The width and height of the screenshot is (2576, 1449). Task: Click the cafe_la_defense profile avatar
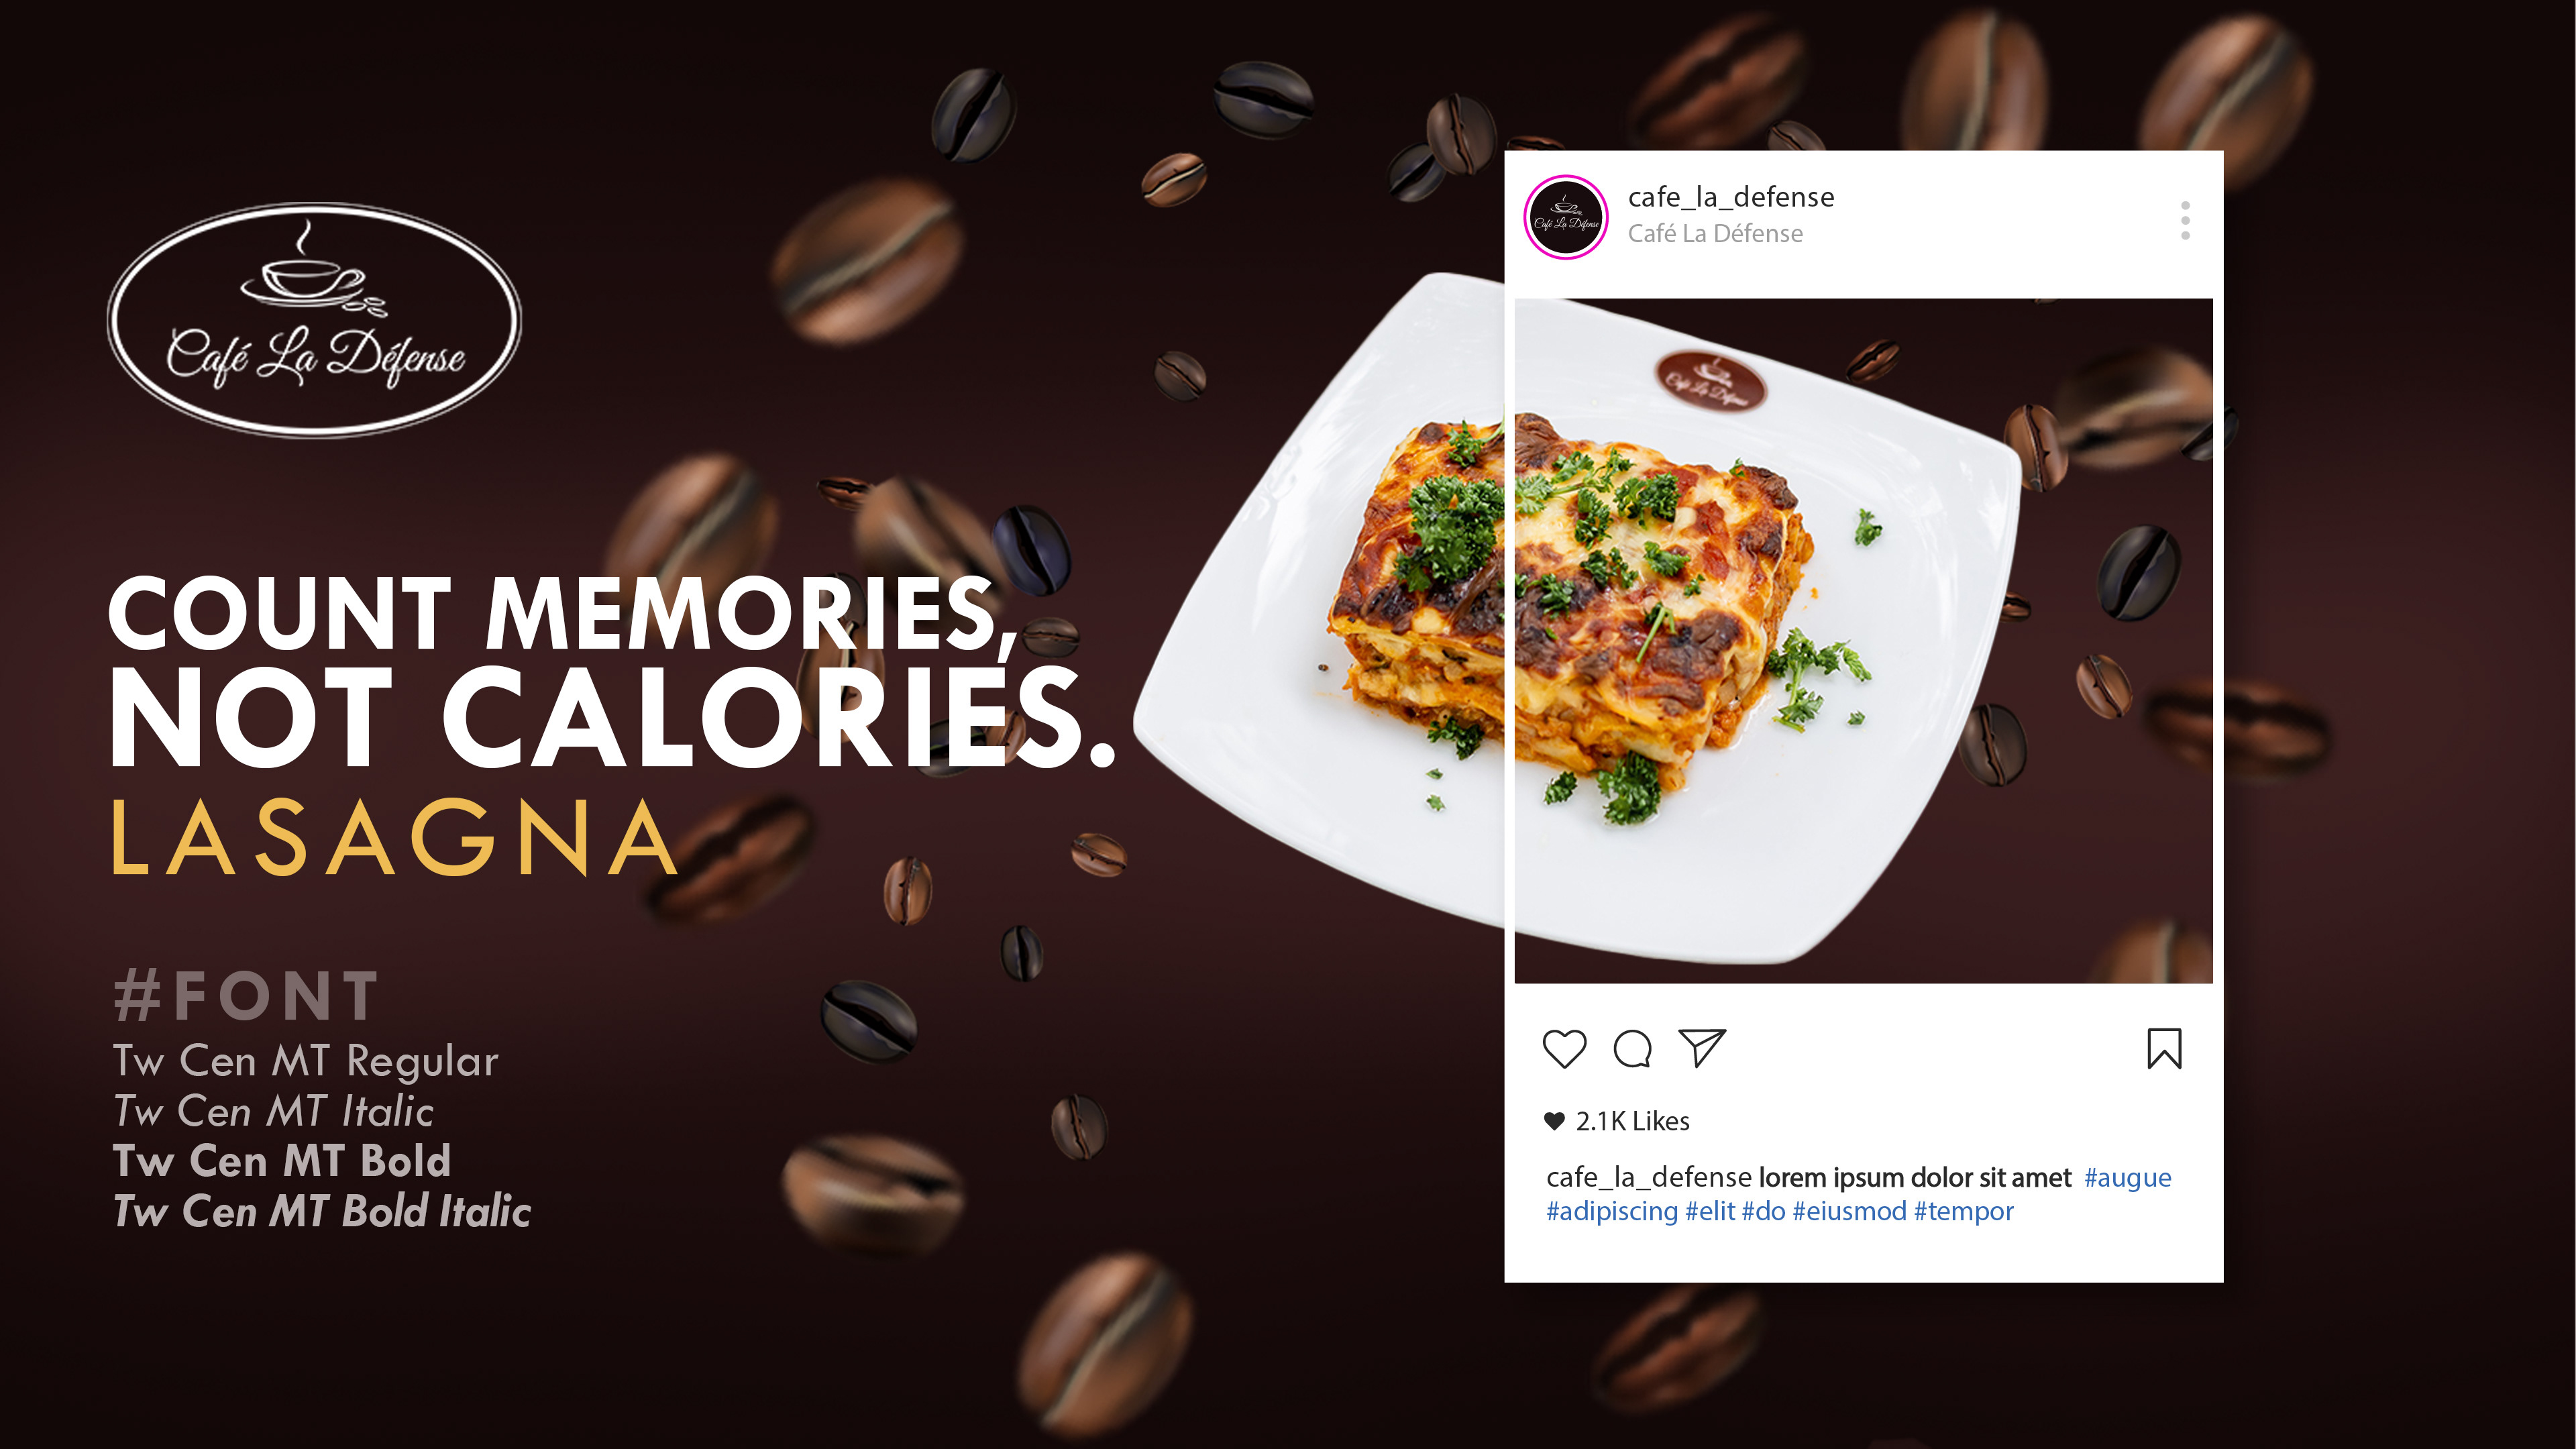tap(1565, 217)
